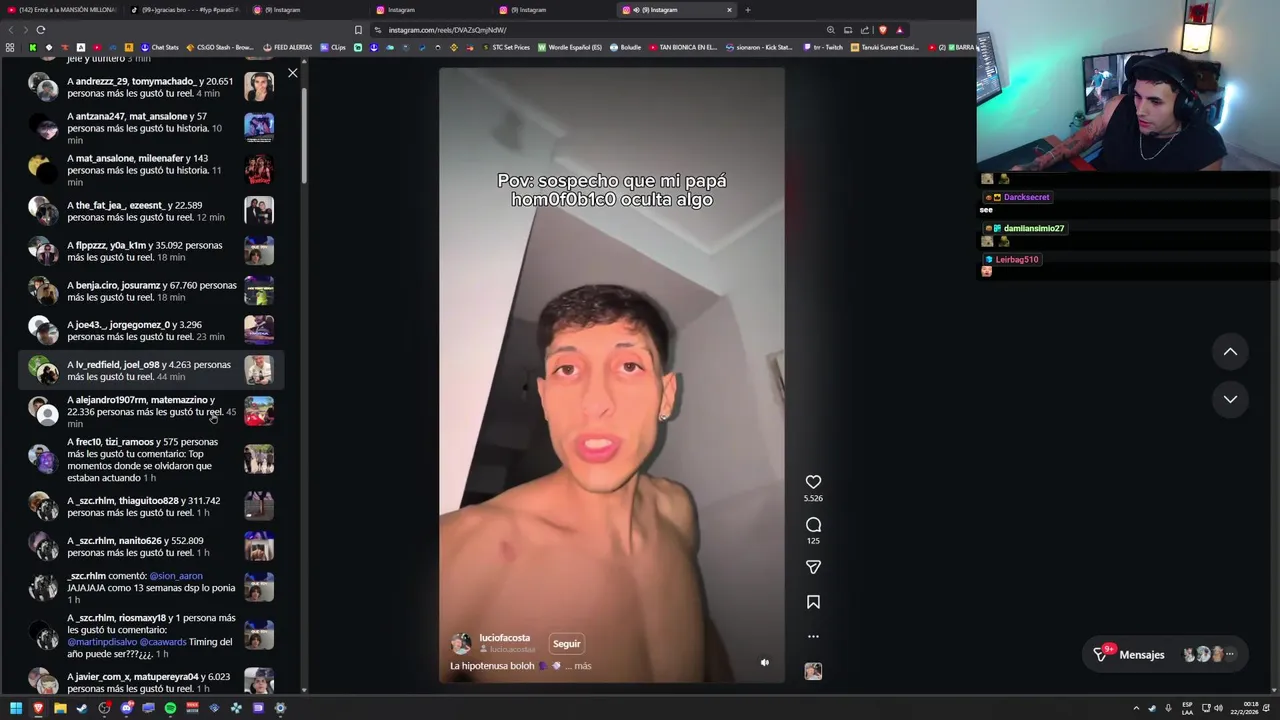
Task: Go to next reel with down chevron
Action: [1230, 399]
